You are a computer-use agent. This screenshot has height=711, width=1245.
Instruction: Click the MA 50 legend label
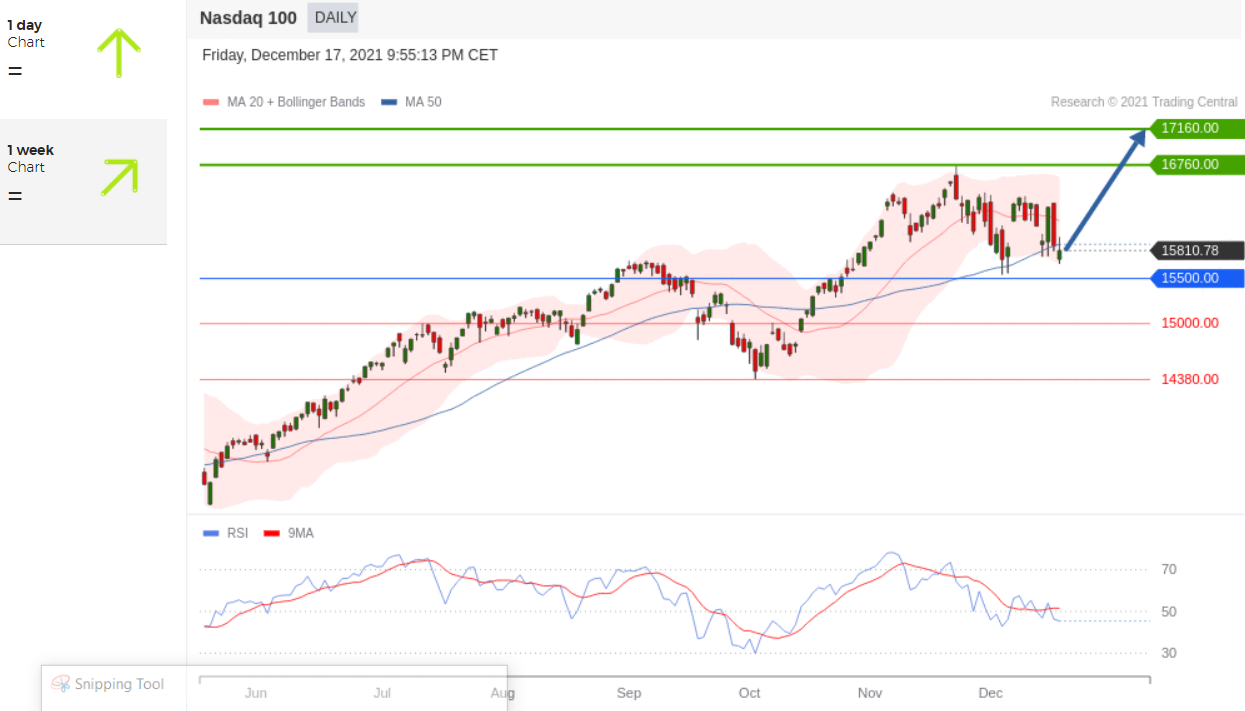click(421, 102)
